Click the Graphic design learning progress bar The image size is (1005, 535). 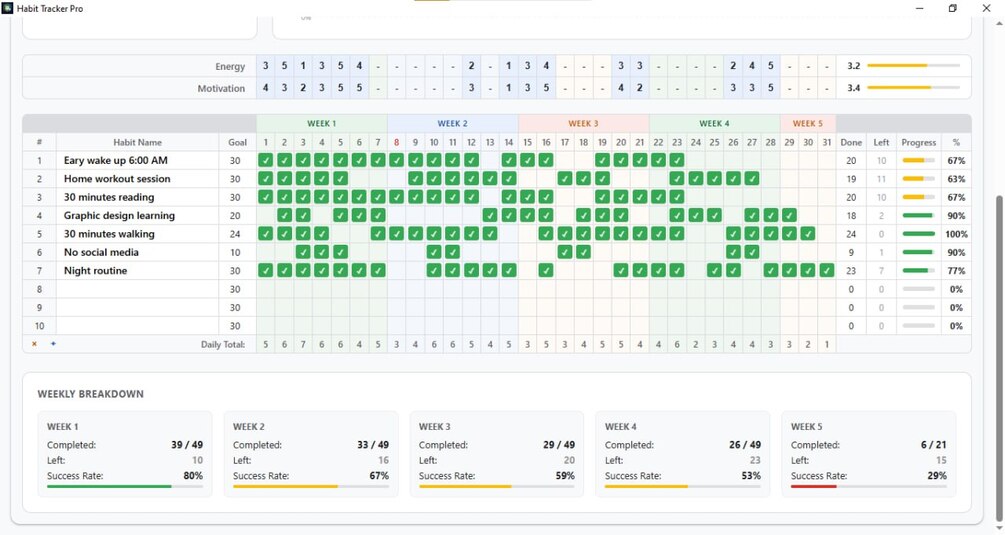[x=918, y=216]
